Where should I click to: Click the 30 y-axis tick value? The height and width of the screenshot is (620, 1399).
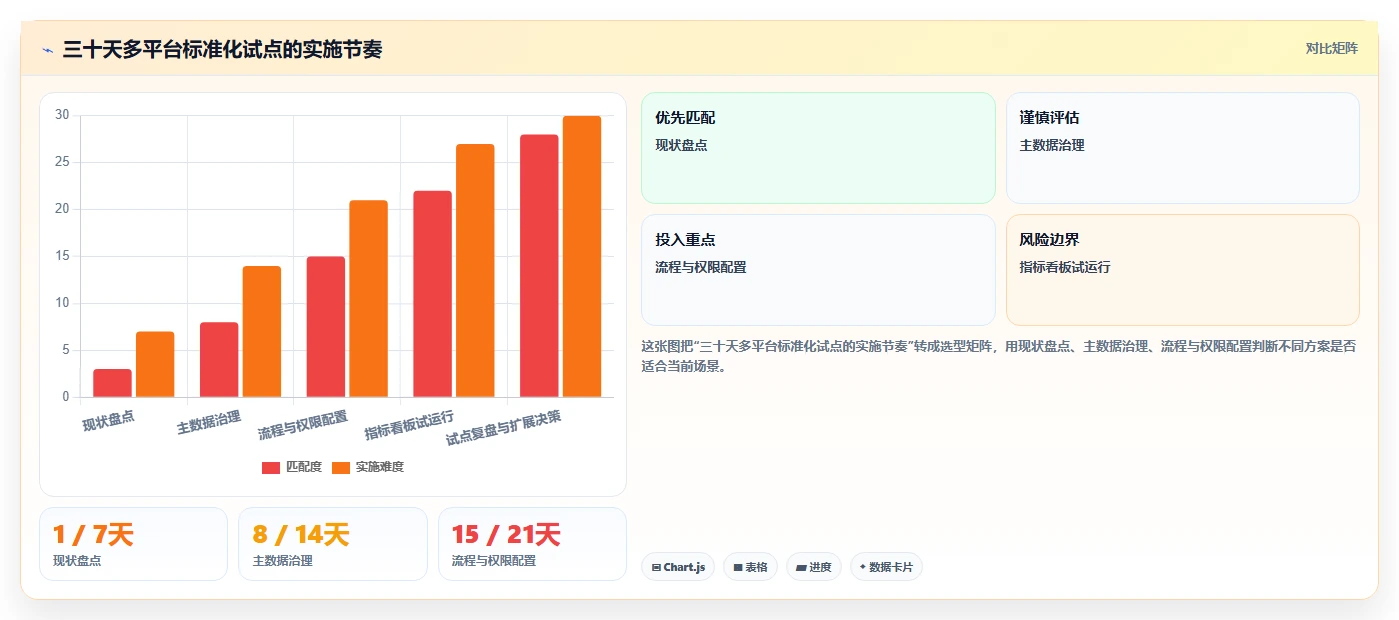pyautogui.click(x=62, y=115)
